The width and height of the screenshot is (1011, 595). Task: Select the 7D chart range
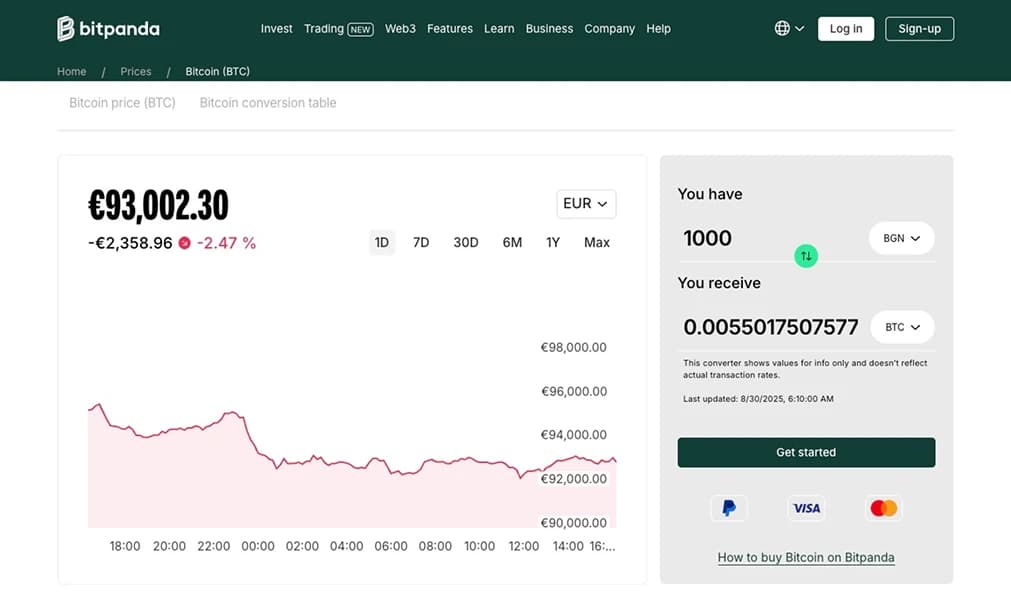(x=421, y=242)
